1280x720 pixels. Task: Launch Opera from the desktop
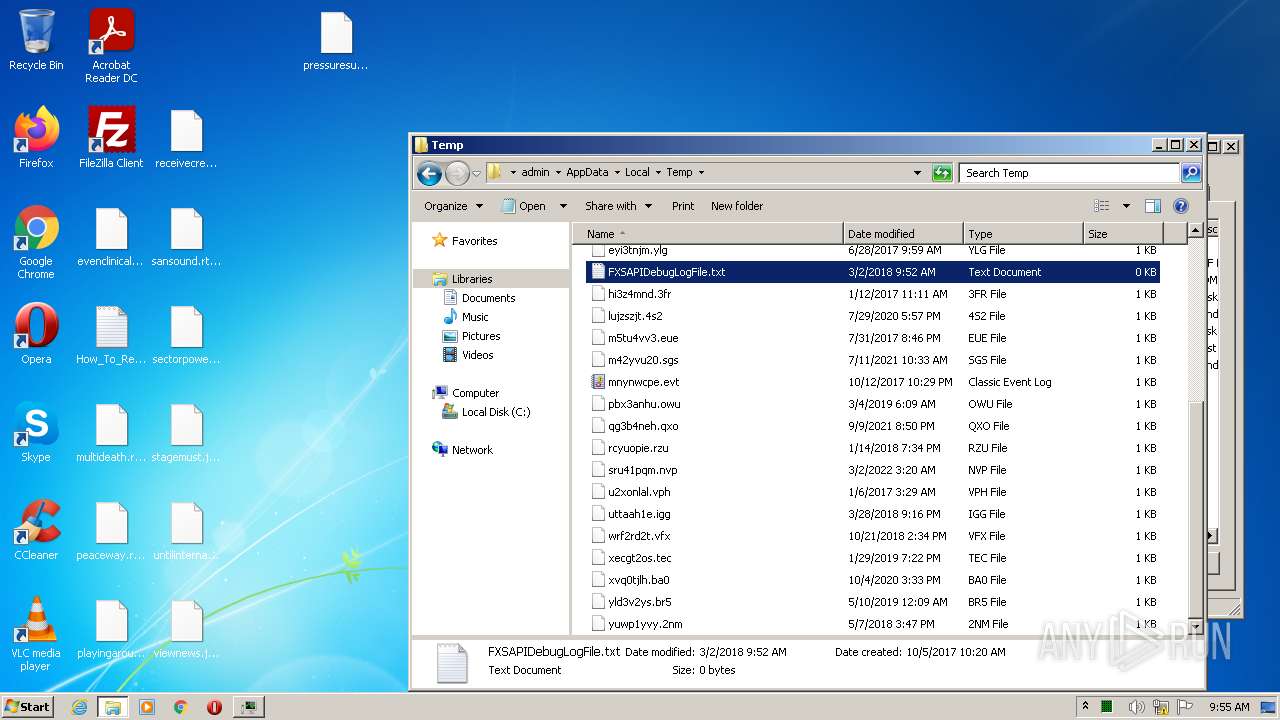point(36,334)
